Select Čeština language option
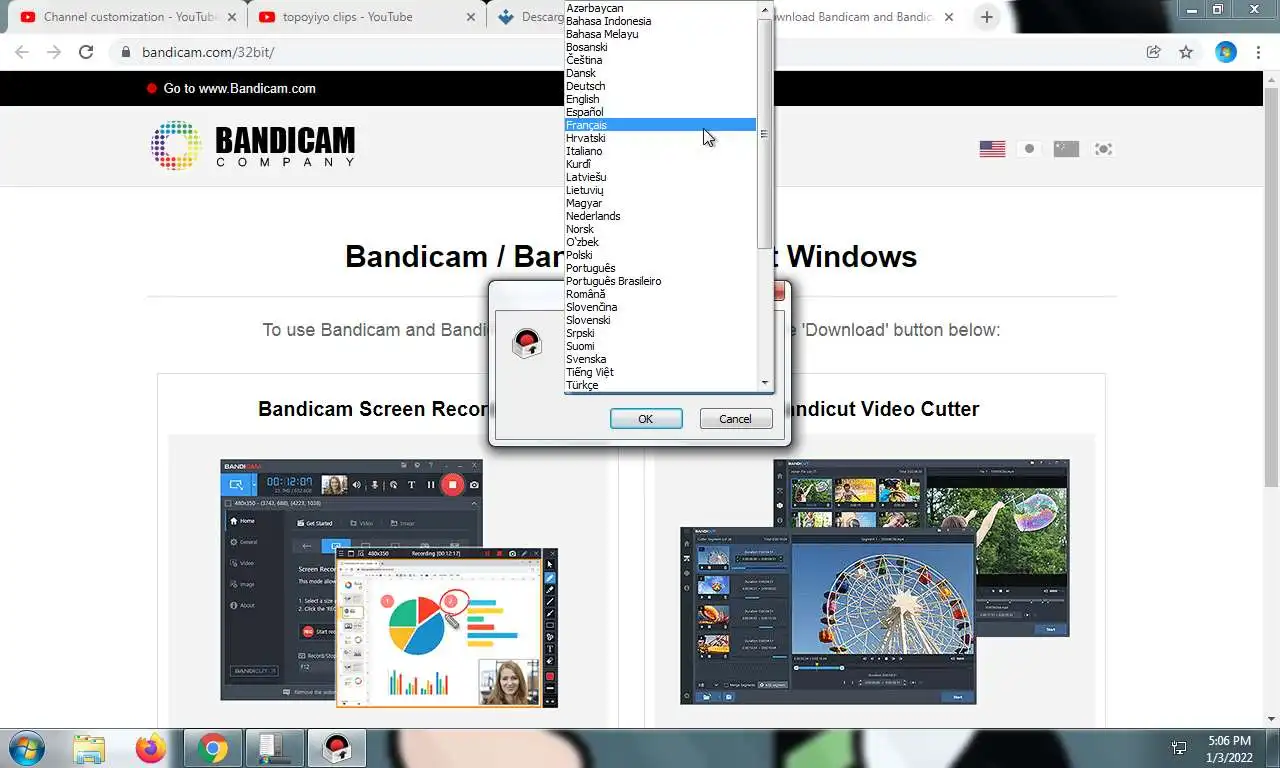The image size is (1280, 768). [x=660, y=60]
